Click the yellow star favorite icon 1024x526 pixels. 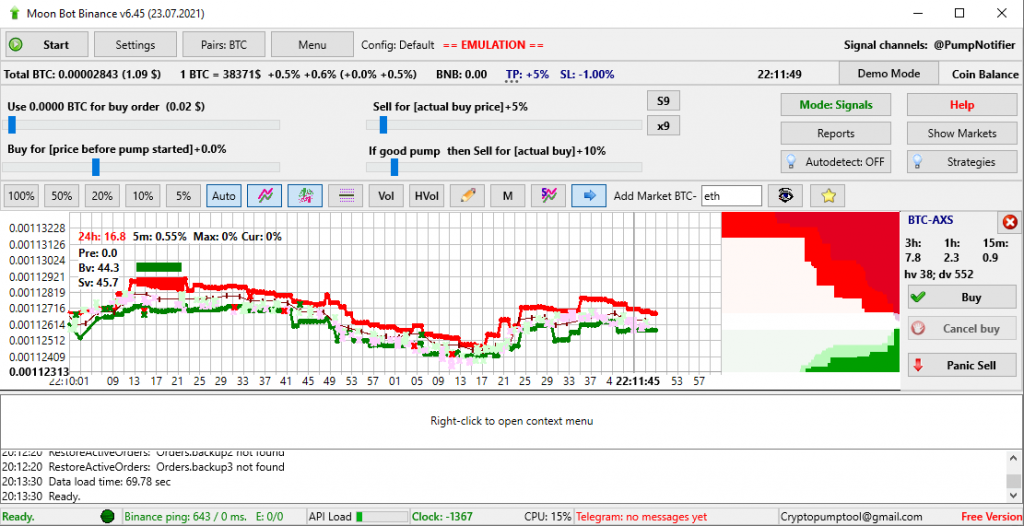pos(827,195)
